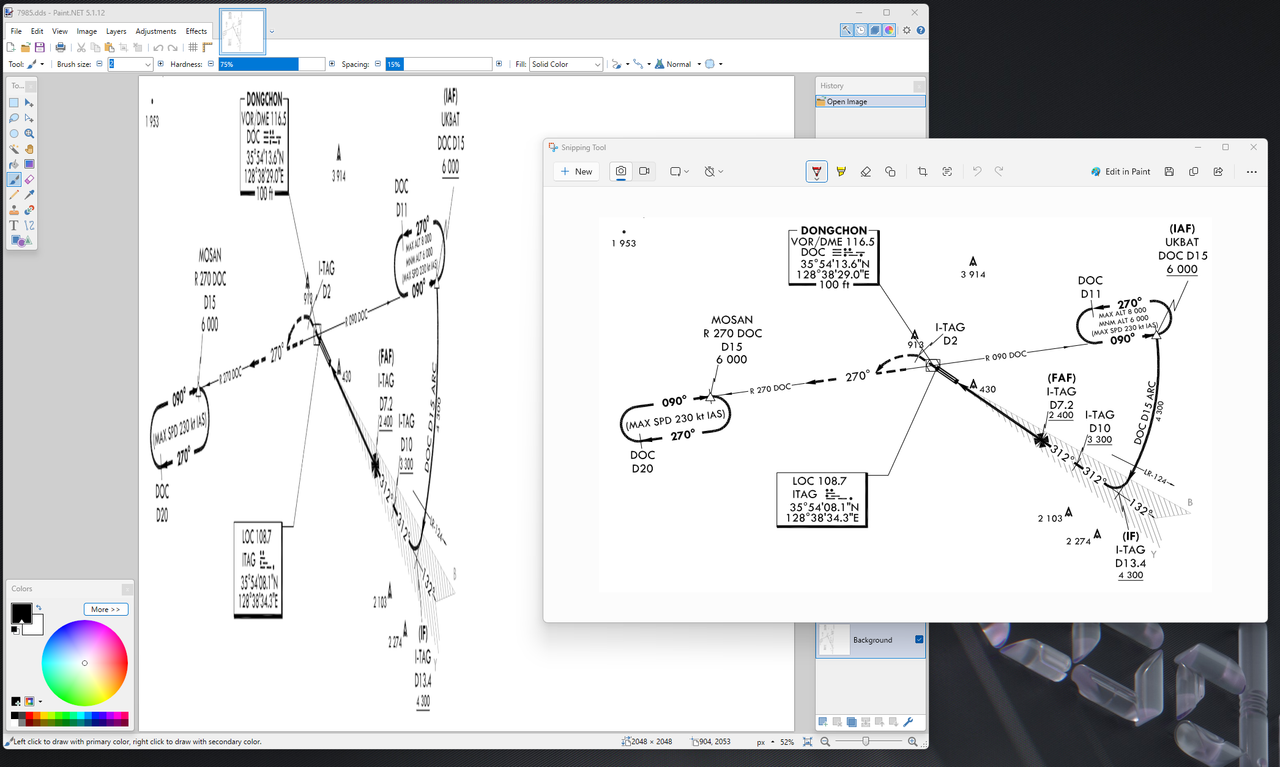Switch Snipping Tool to Record video mode
Viewport: 1280px width, 767px height.
[645, 171]
